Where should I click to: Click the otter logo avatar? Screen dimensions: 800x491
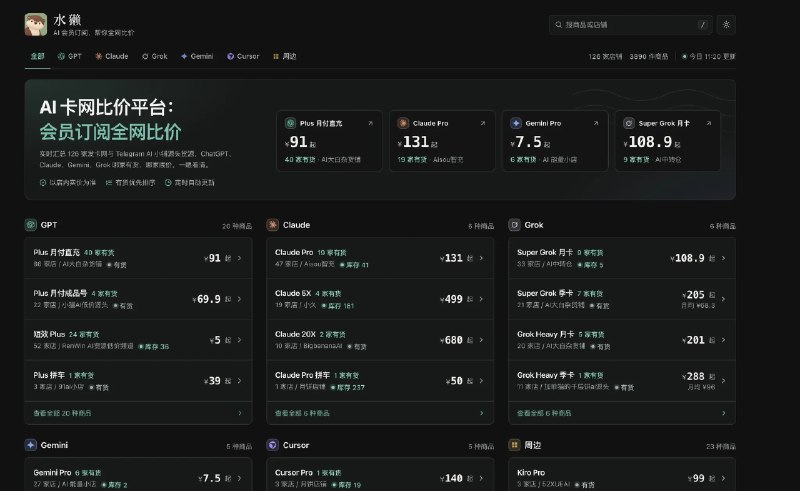(36, 24)
